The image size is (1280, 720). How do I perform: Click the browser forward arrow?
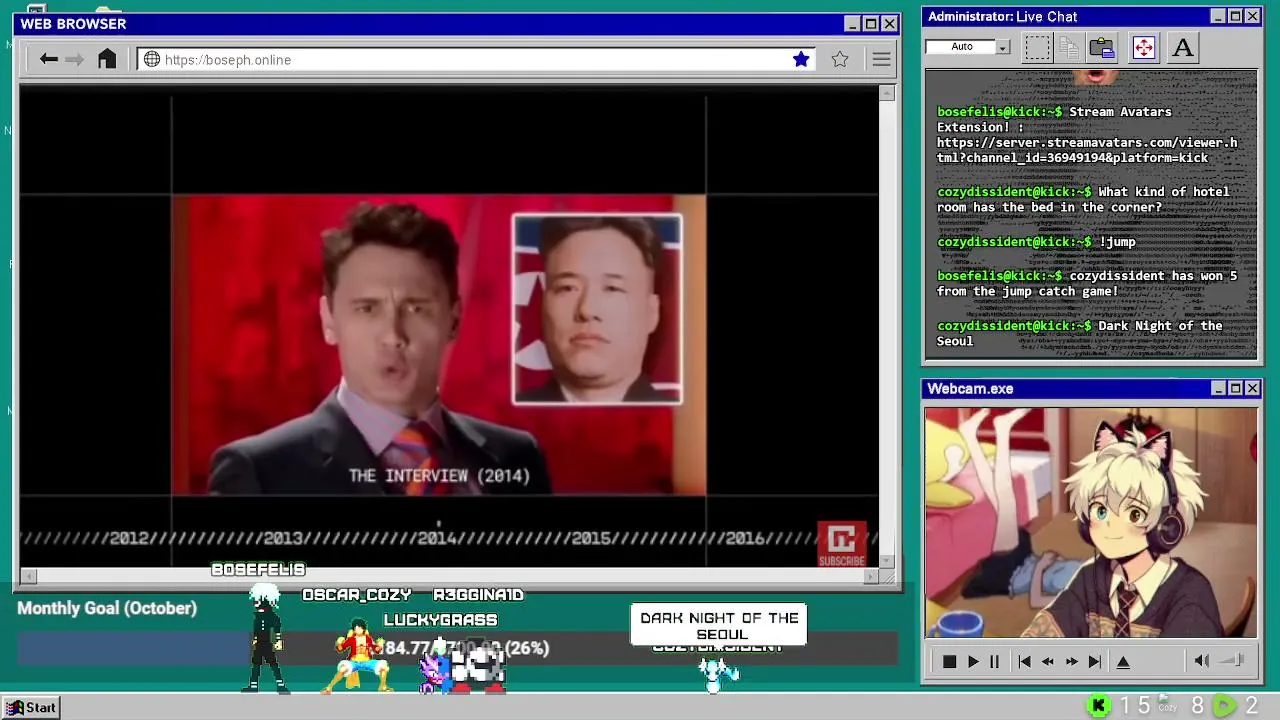[75, 59]
